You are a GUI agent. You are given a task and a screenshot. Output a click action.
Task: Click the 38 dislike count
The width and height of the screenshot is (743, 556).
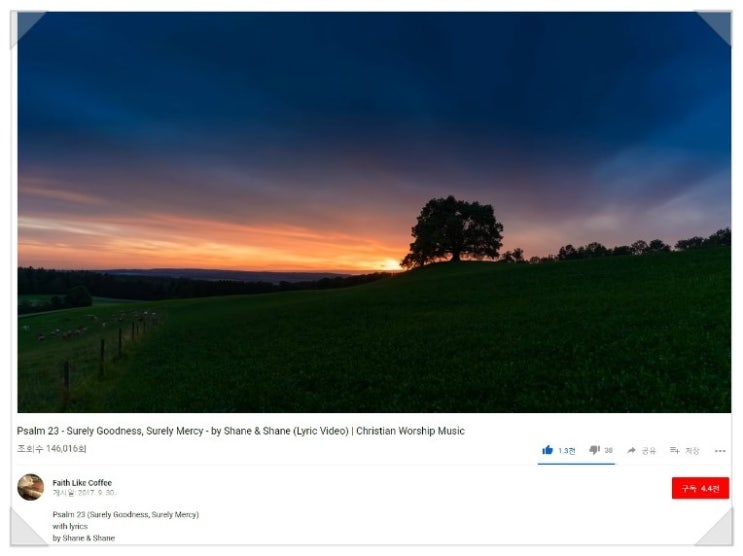(608, 450)
